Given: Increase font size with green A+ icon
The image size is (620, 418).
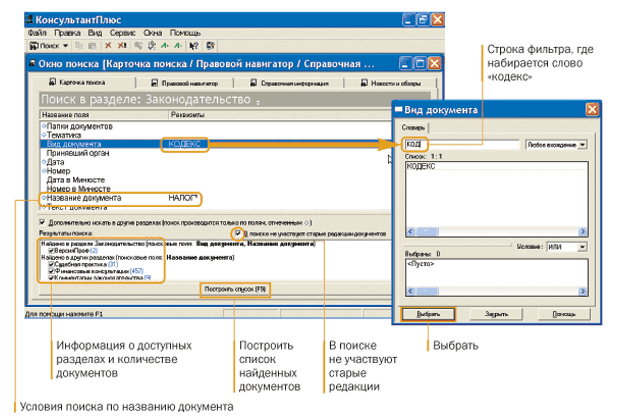Looking at the screenshot, I should [164, 46].
